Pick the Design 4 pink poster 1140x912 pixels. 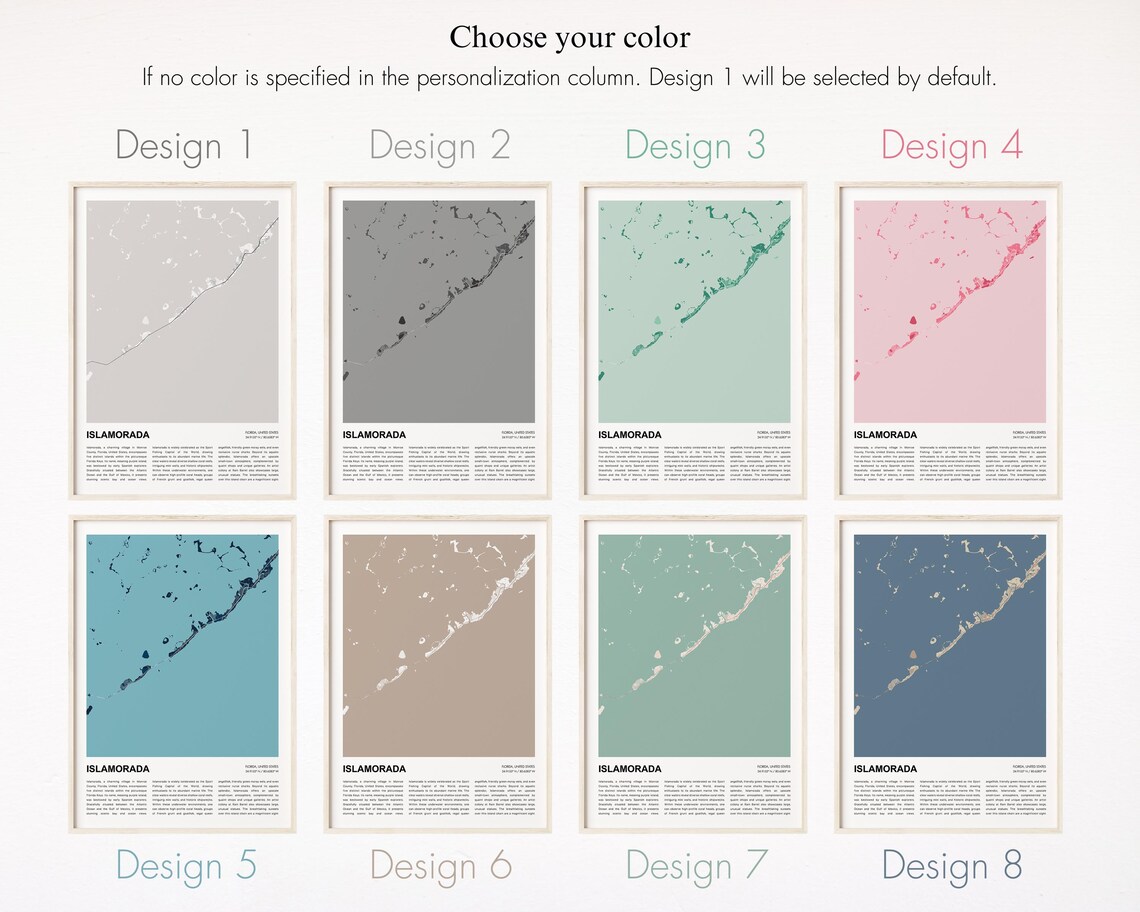click(949, 340)
